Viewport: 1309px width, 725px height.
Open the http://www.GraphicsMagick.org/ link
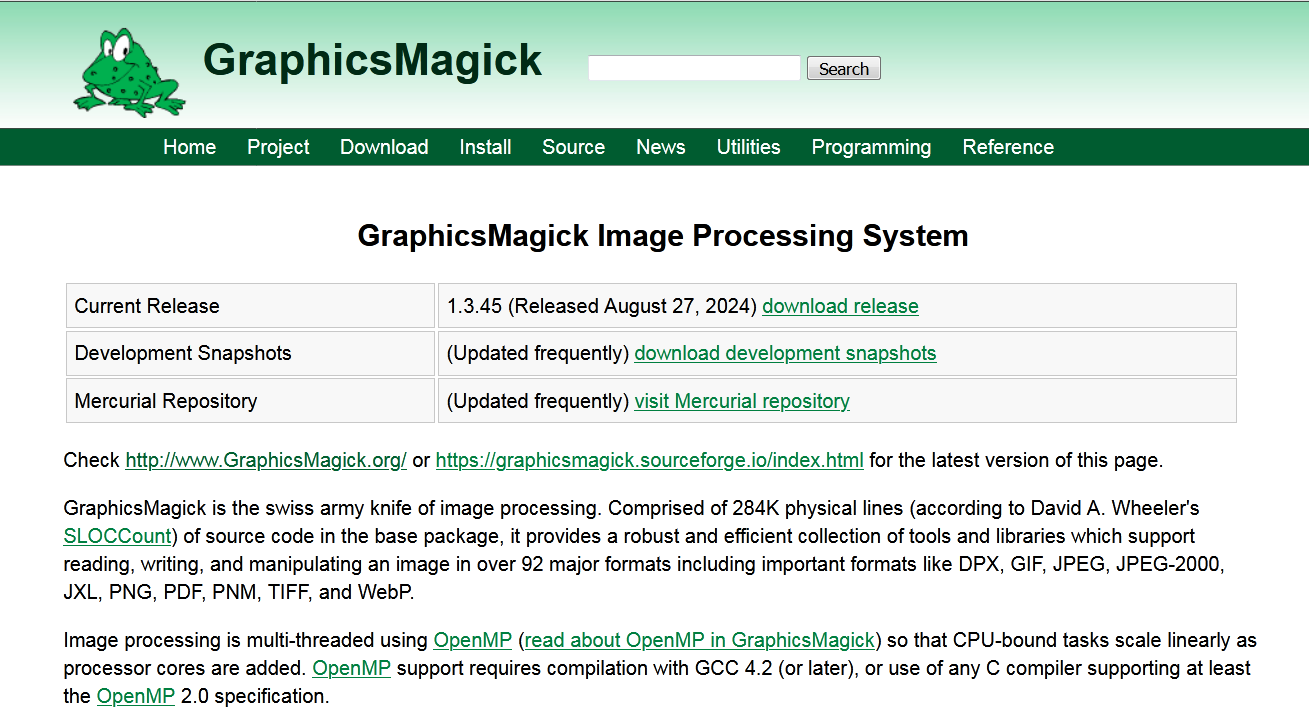[266, 460]
